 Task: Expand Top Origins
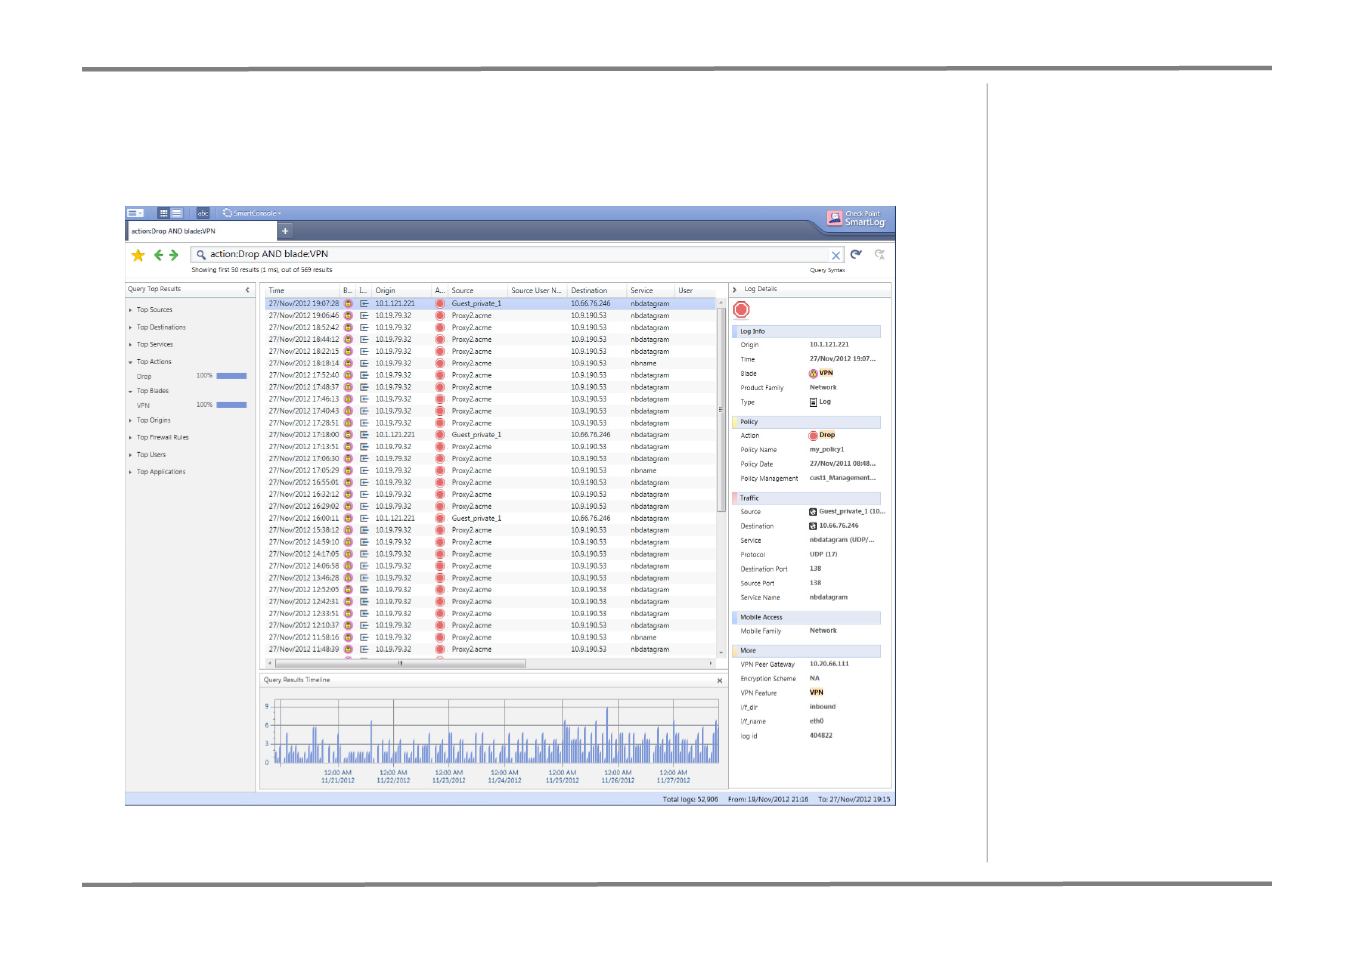131,420
